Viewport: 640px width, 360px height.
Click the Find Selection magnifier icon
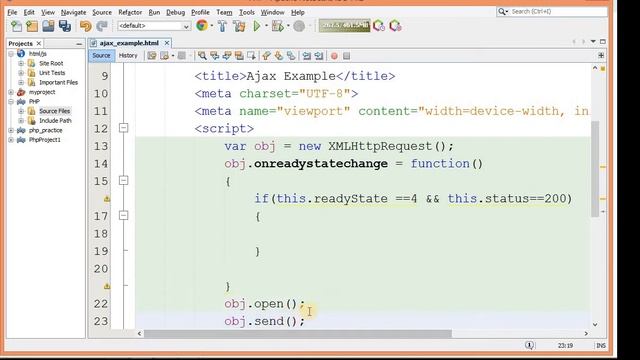(202, 56)
